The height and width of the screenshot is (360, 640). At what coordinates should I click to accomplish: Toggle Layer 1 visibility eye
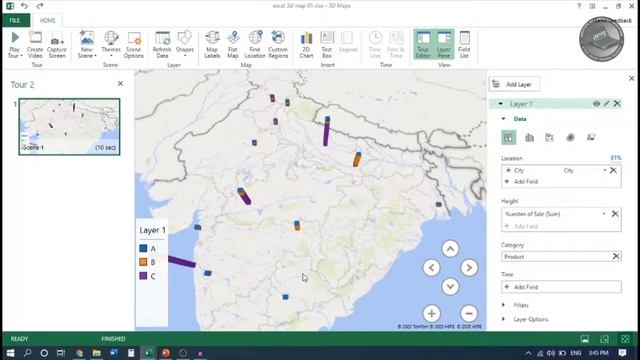click(596, 104)
